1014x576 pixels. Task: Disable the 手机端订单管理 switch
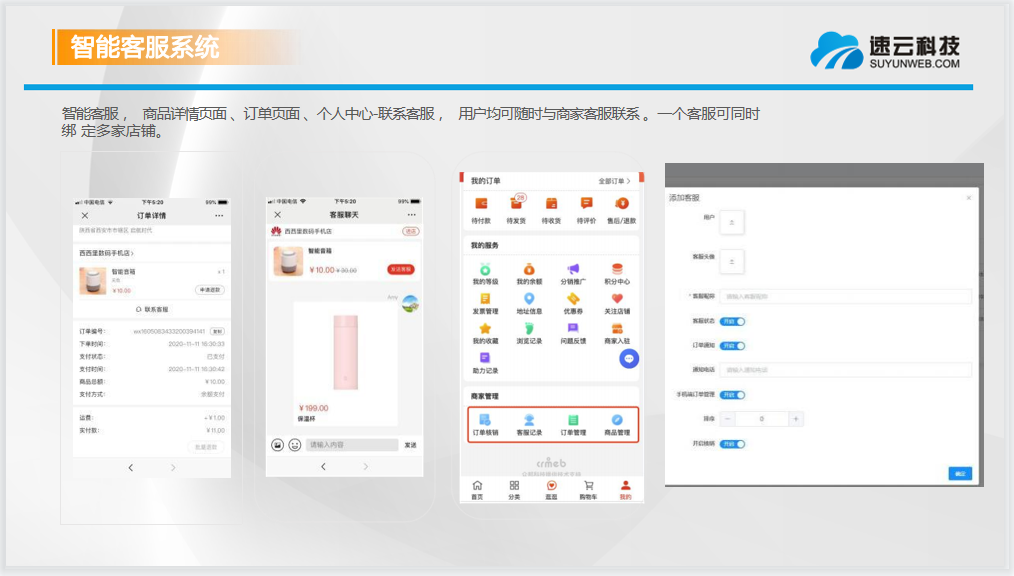click(733, 395)
